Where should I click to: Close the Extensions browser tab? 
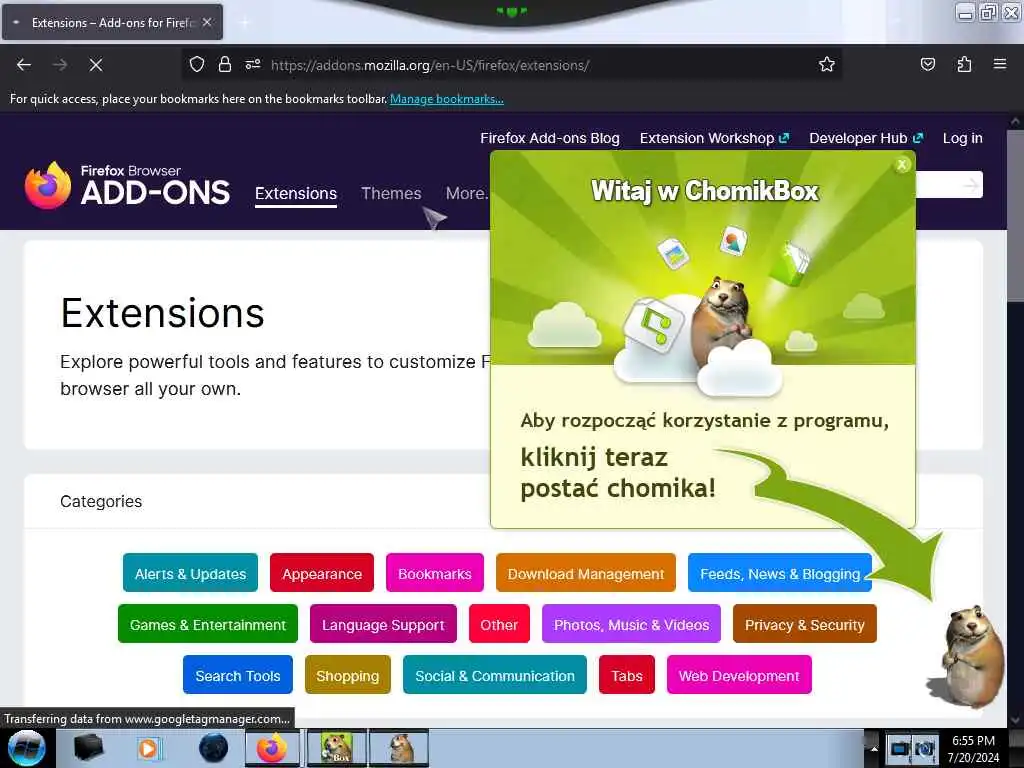pos(207,22)
